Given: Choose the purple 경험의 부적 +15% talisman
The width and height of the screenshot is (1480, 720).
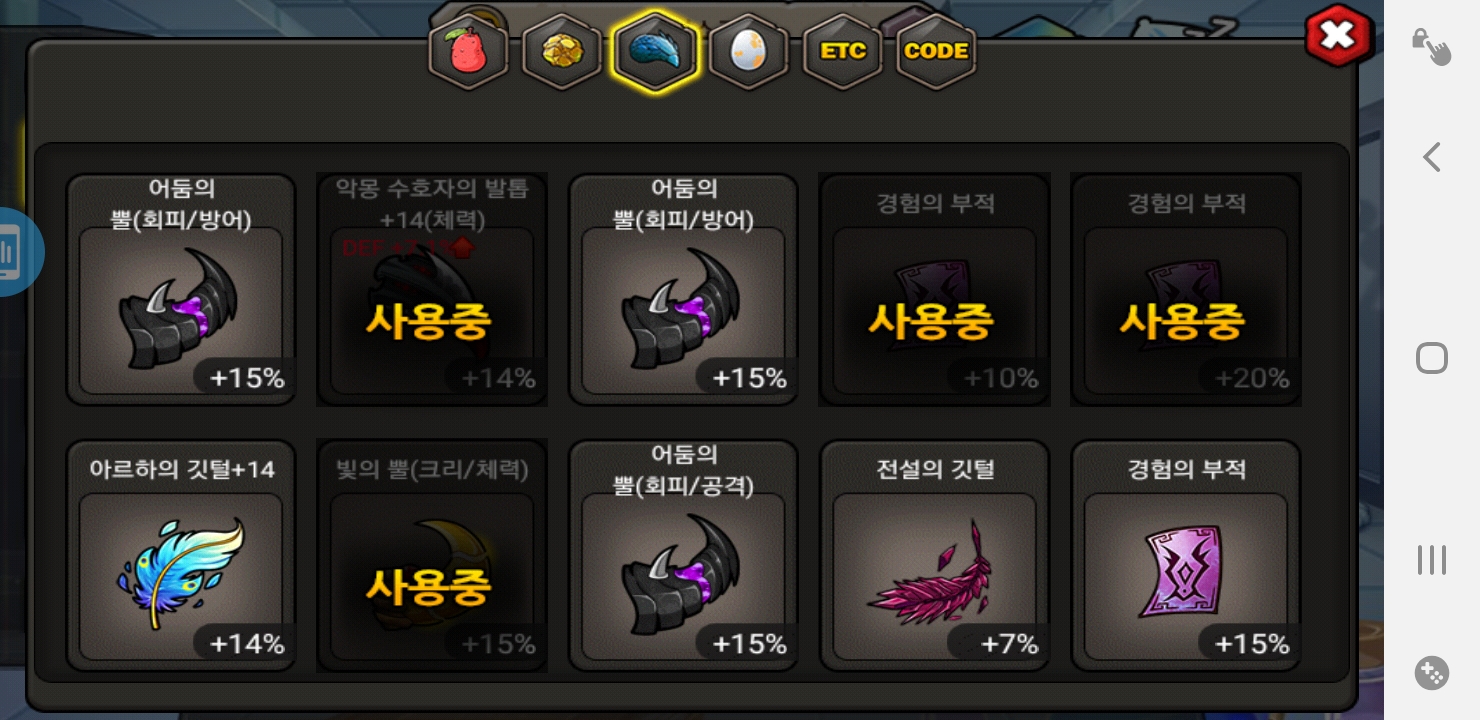Looking at the screenshot, I should 1186,555.
